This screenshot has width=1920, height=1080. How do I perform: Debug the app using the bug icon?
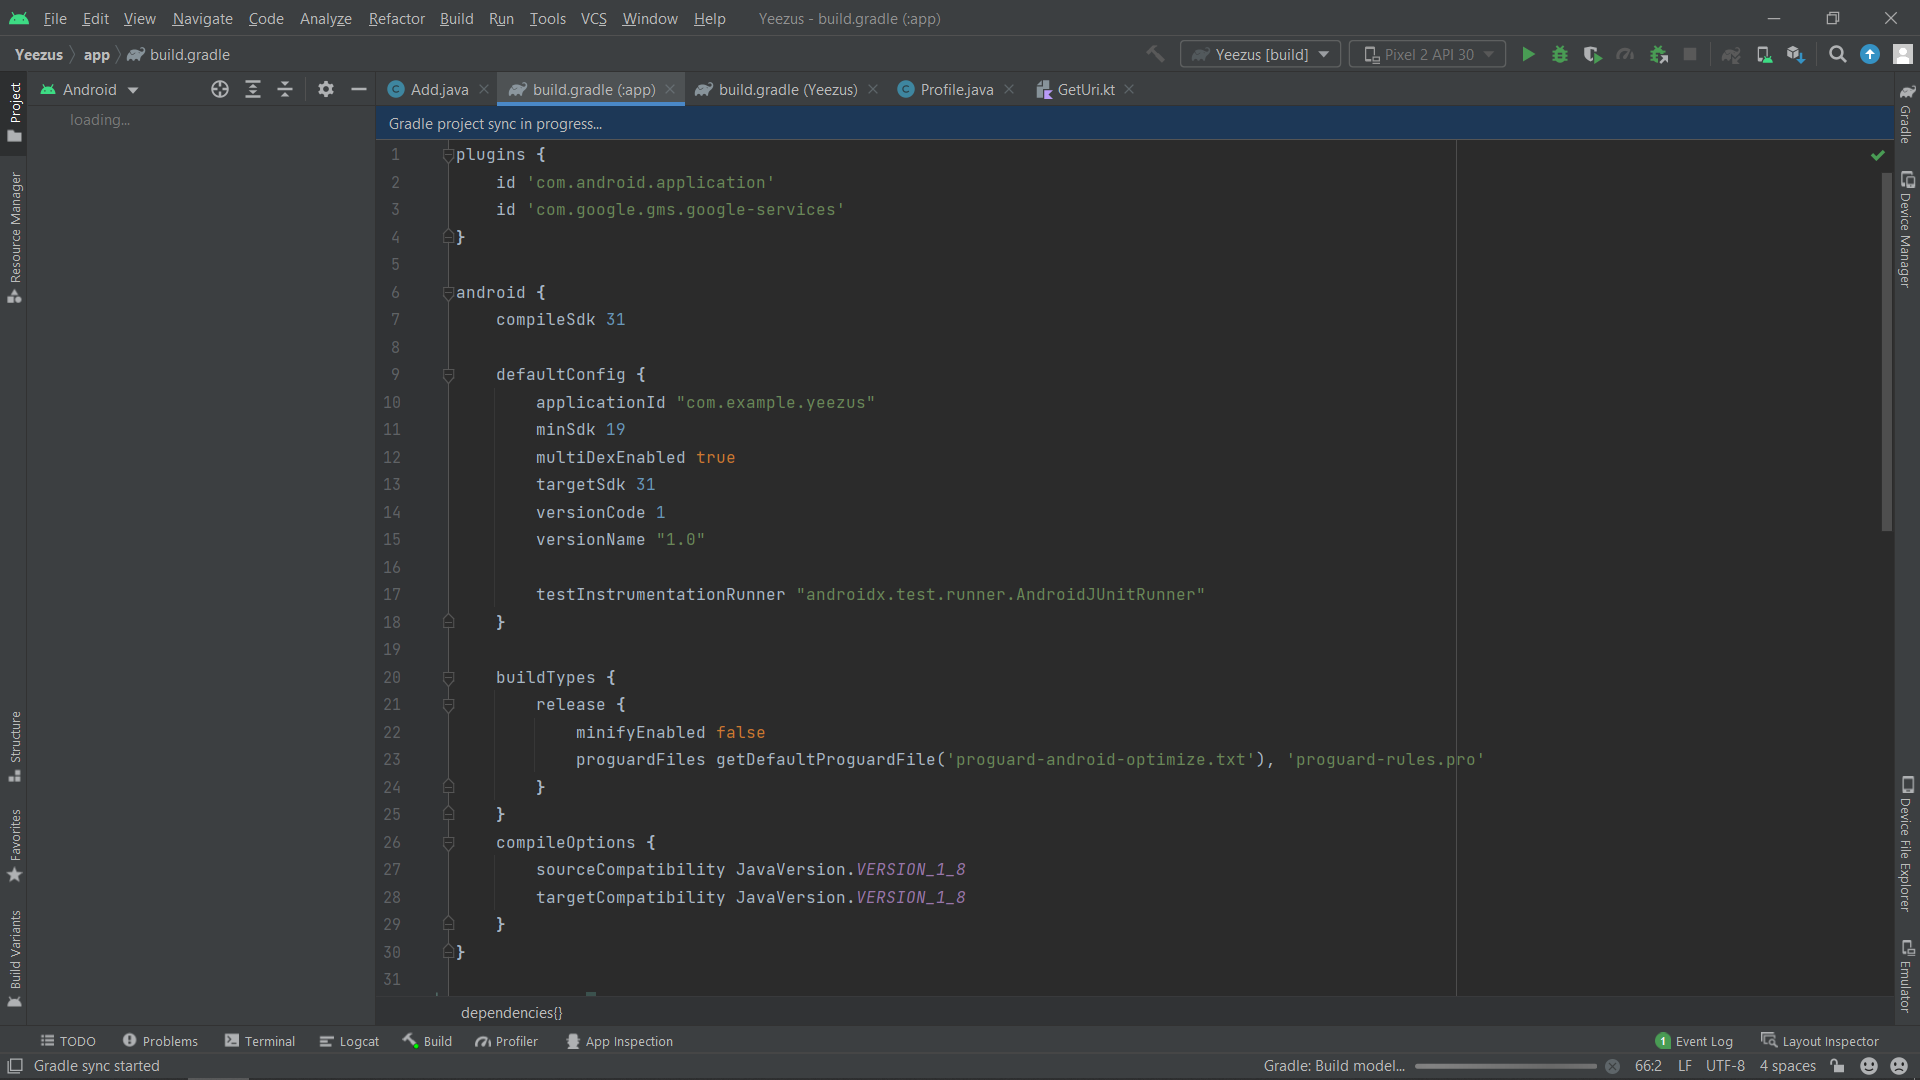click(x=1560, y=54)
